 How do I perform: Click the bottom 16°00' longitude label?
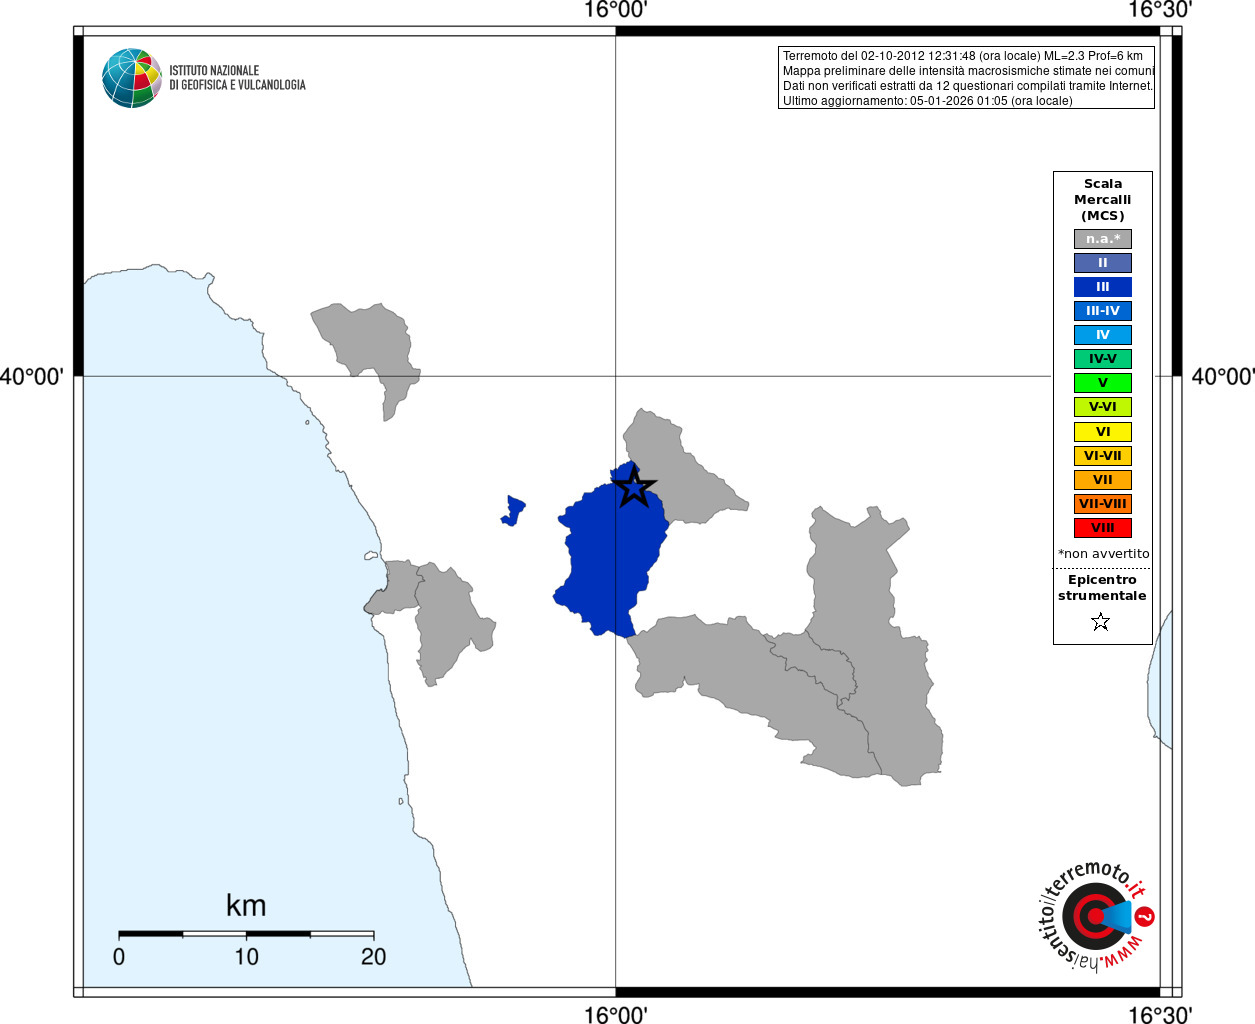pyautogui.click(x=616, y=1014)
